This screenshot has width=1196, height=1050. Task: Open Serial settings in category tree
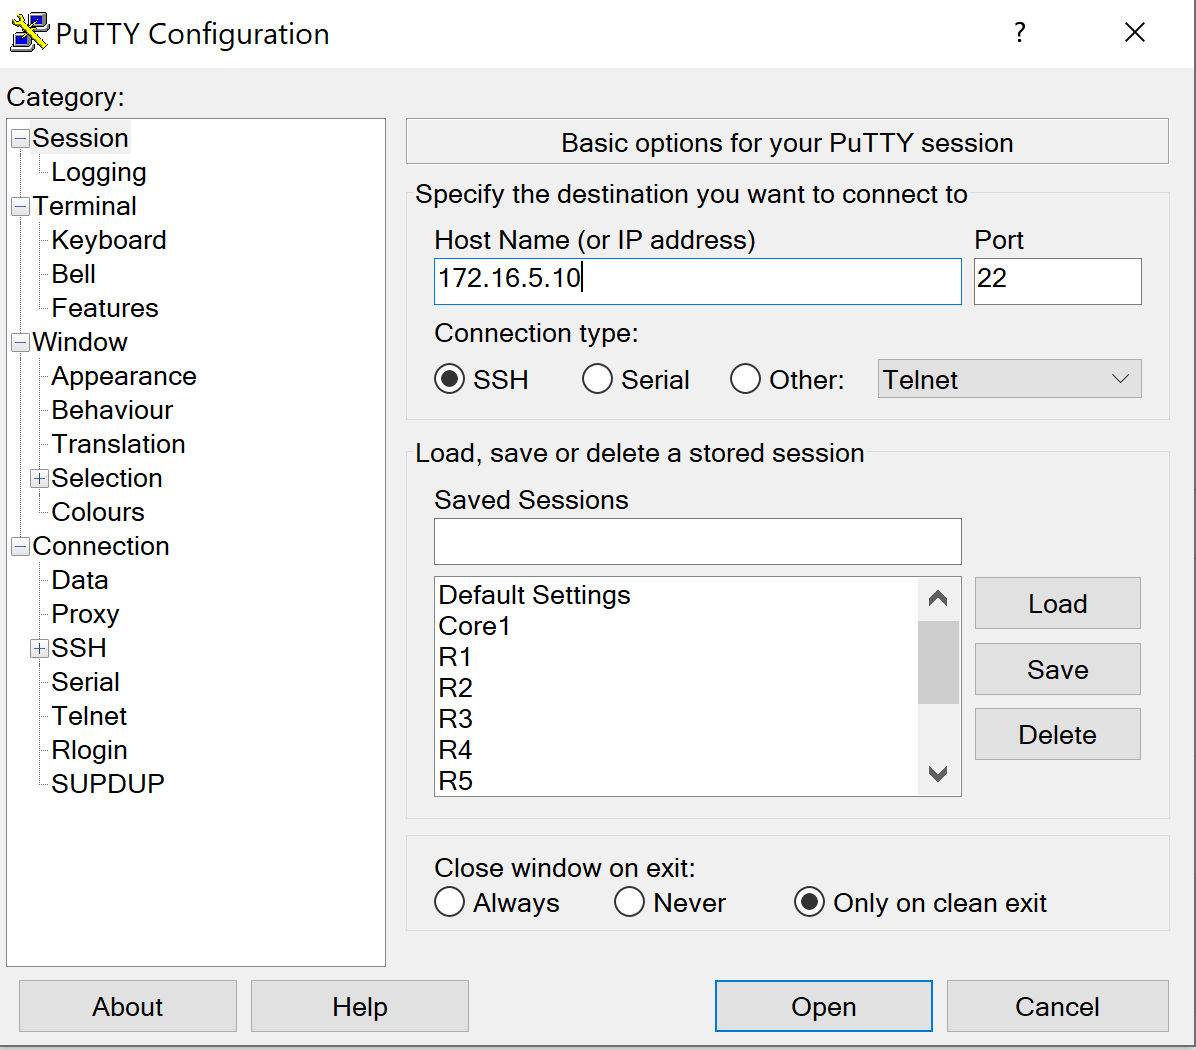tap(85, 682)
